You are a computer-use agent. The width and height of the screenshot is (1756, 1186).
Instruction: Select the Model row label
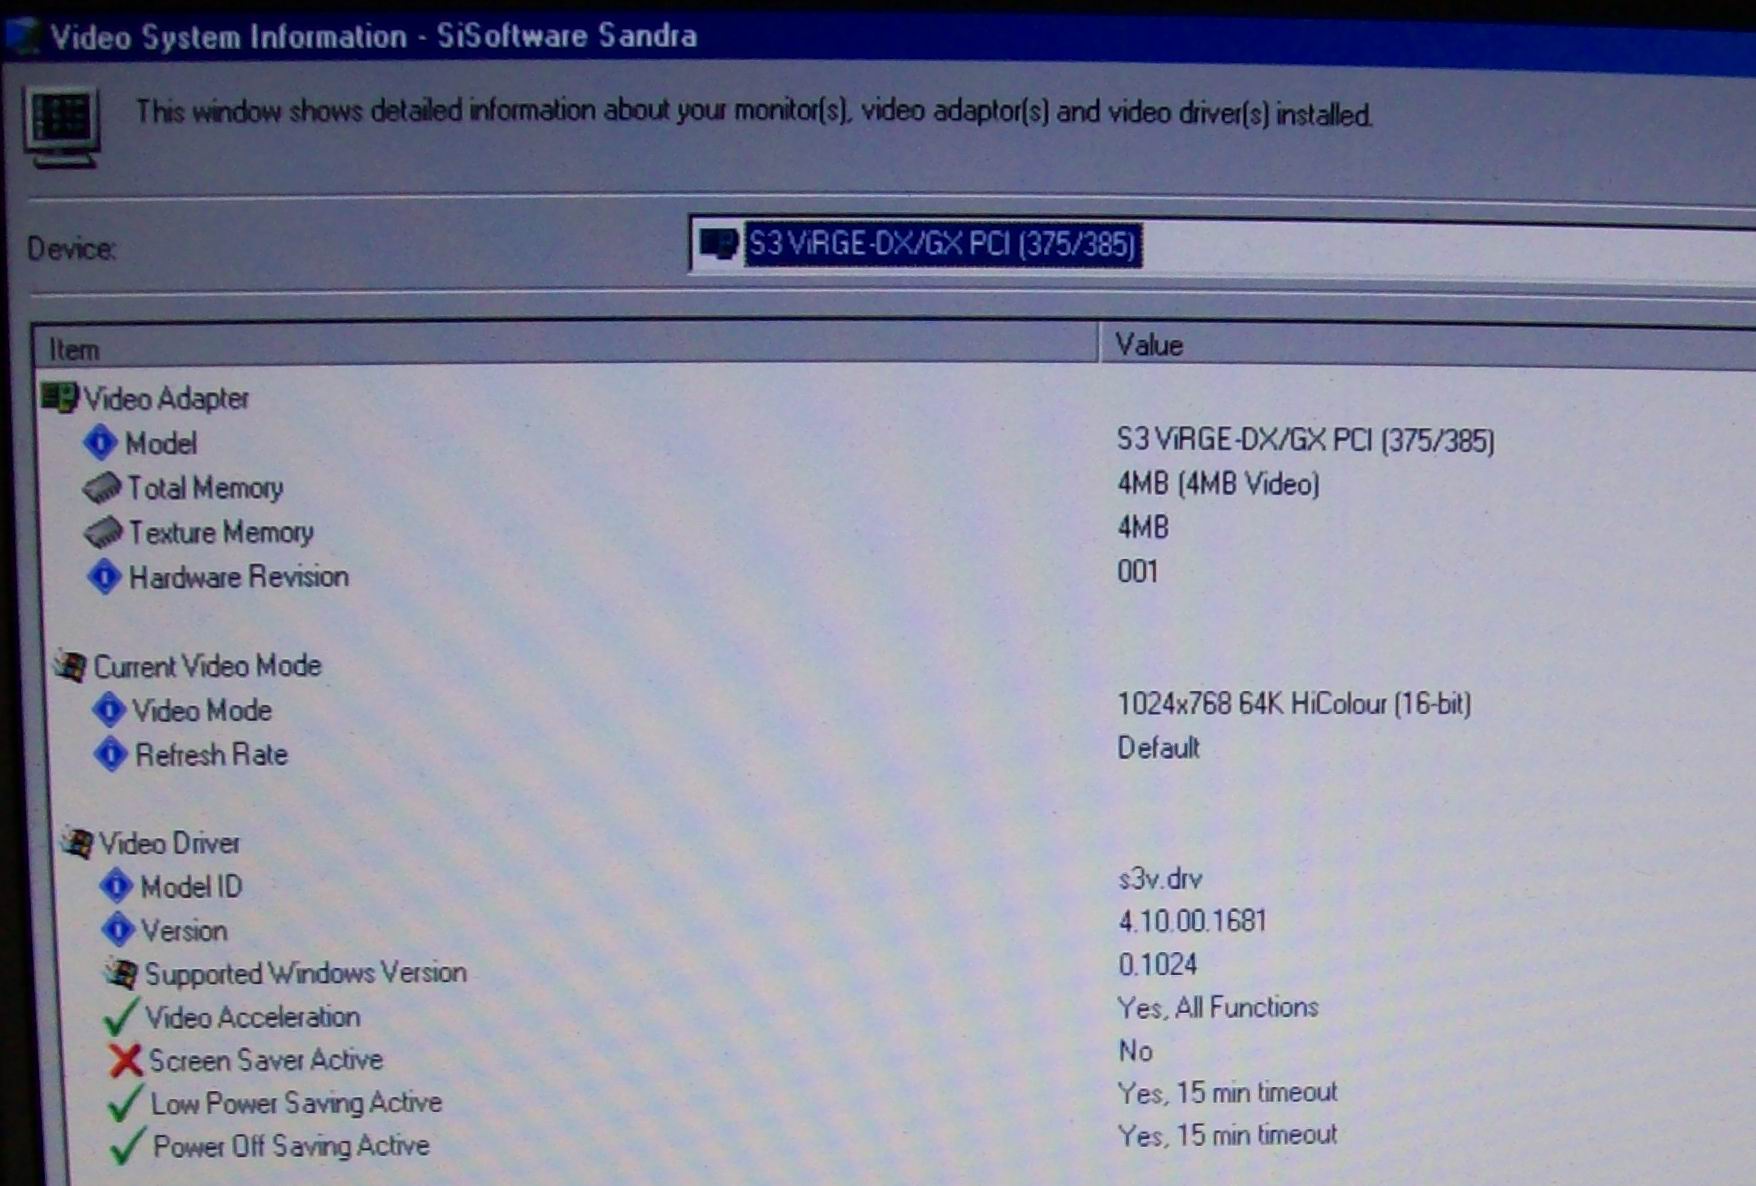[x=161, y=443]
